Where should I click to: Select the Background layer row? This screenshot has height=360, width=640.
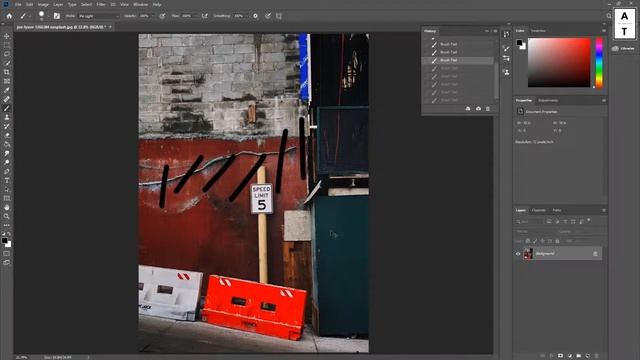[558, 254]
